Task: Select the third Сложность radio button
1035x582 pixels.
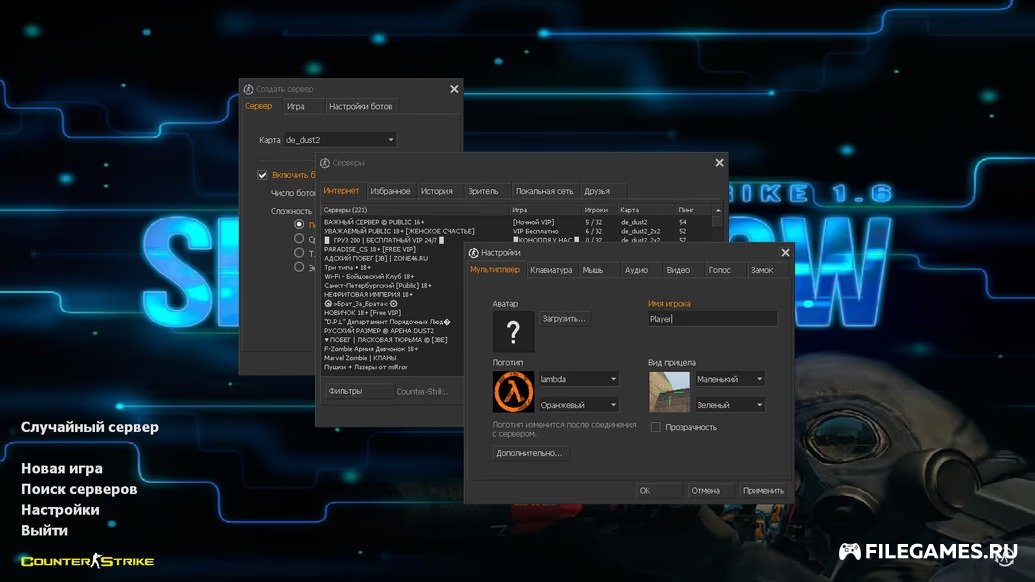Action: (299, 253)
